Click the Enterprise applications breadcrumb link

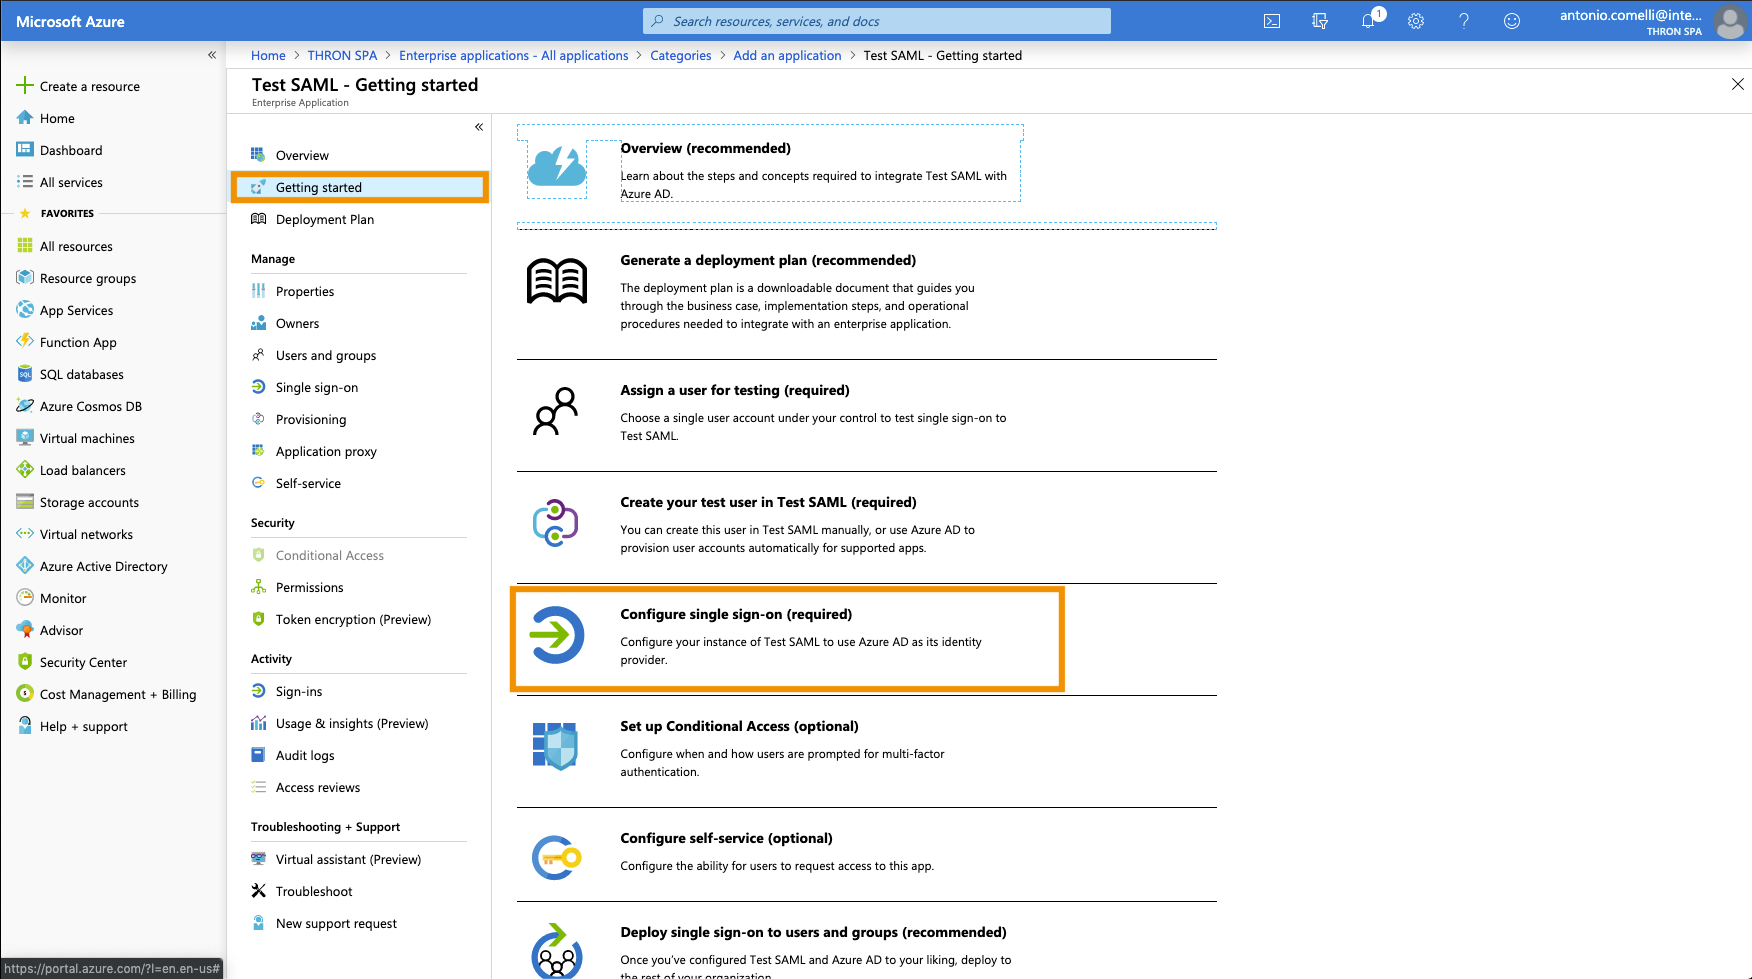pos(514,55)
